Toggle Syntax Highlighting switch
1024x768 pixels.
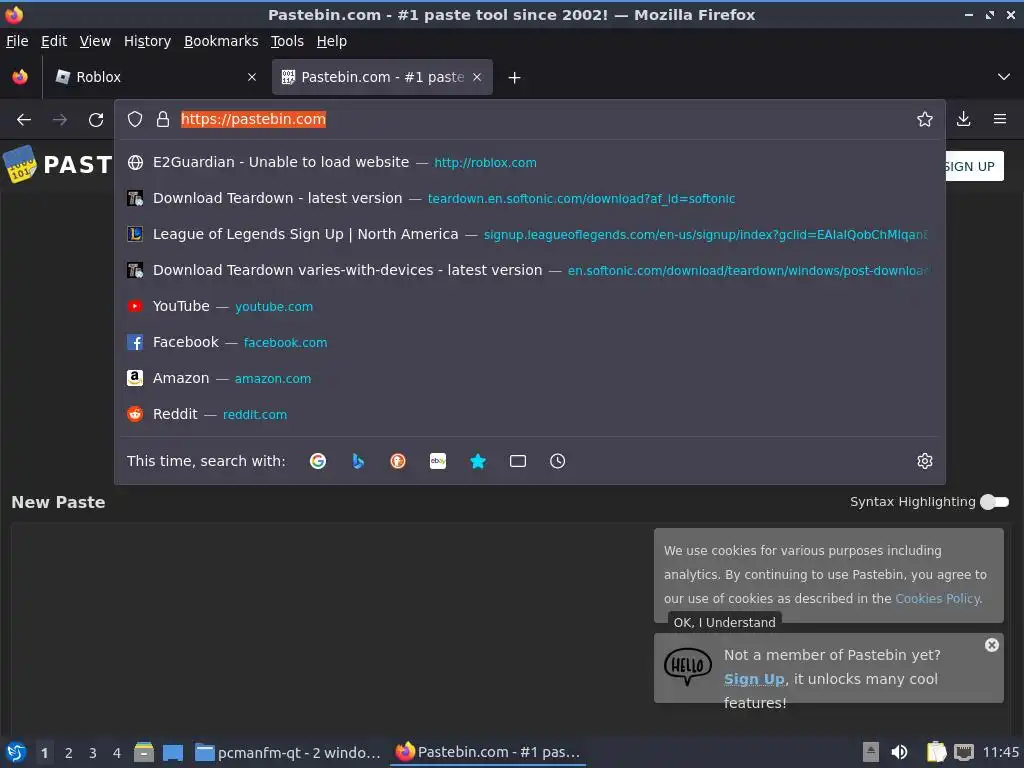[995, 502]
